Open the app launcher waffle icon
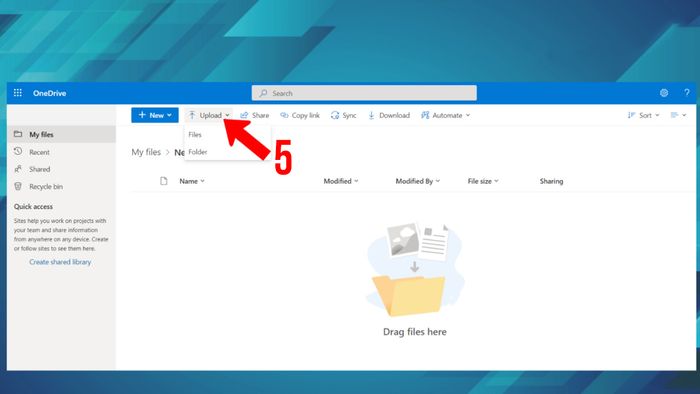Viewport: 700px width, 394px height. (x=18, y=93)
